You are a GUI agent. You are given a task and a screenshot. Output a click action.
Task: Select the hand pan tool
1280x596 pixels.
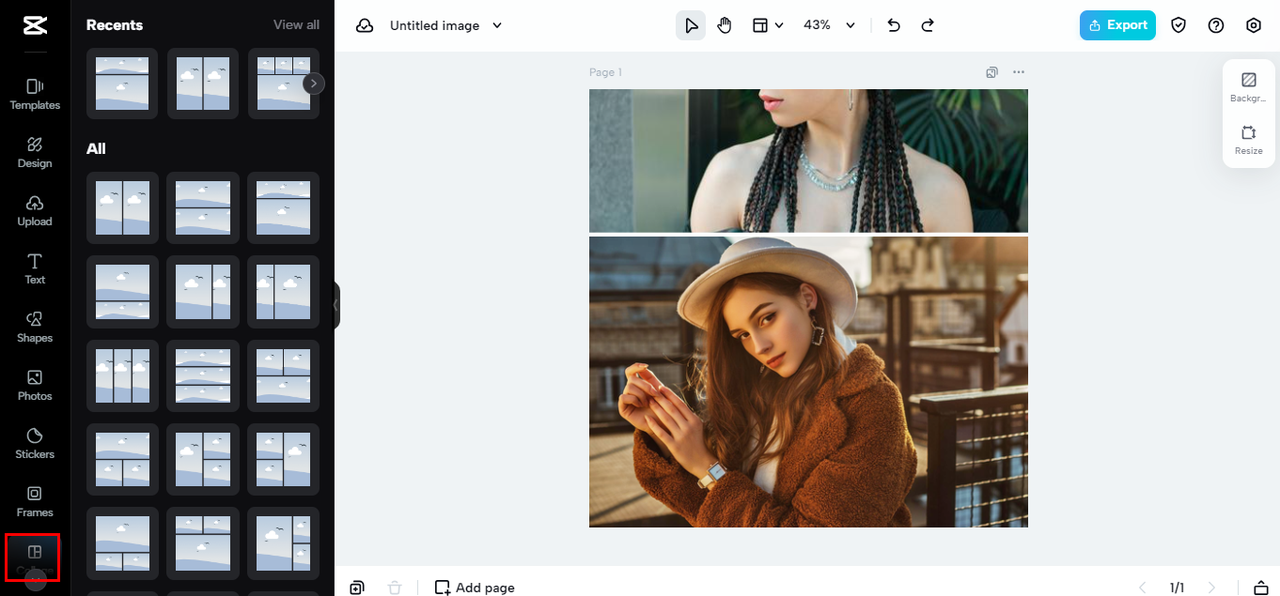[x=724, y=25]
